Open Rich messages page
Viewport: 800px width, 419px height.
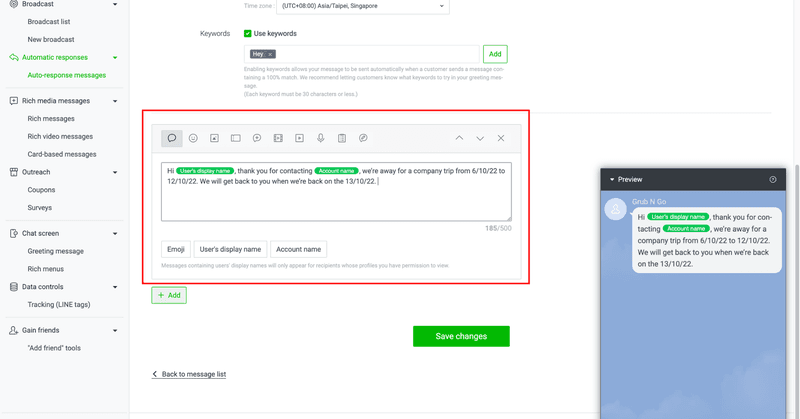[x=51, y=118]
